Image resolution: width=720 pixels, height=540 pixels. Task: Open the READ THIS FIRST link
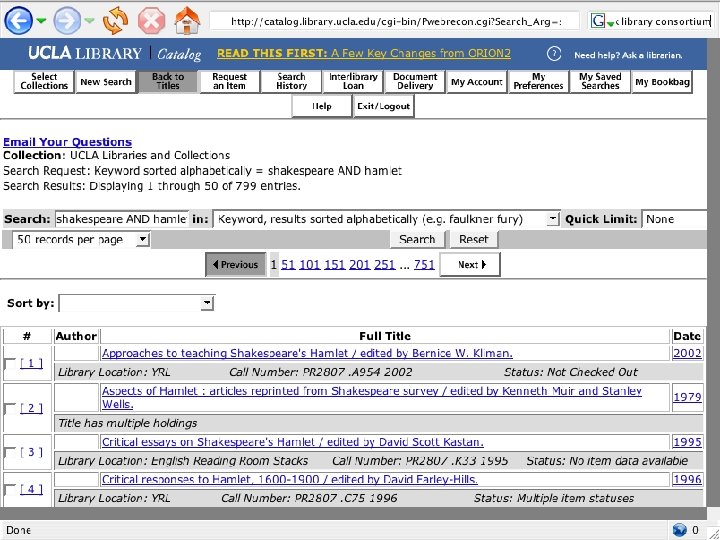coord(364,54)
